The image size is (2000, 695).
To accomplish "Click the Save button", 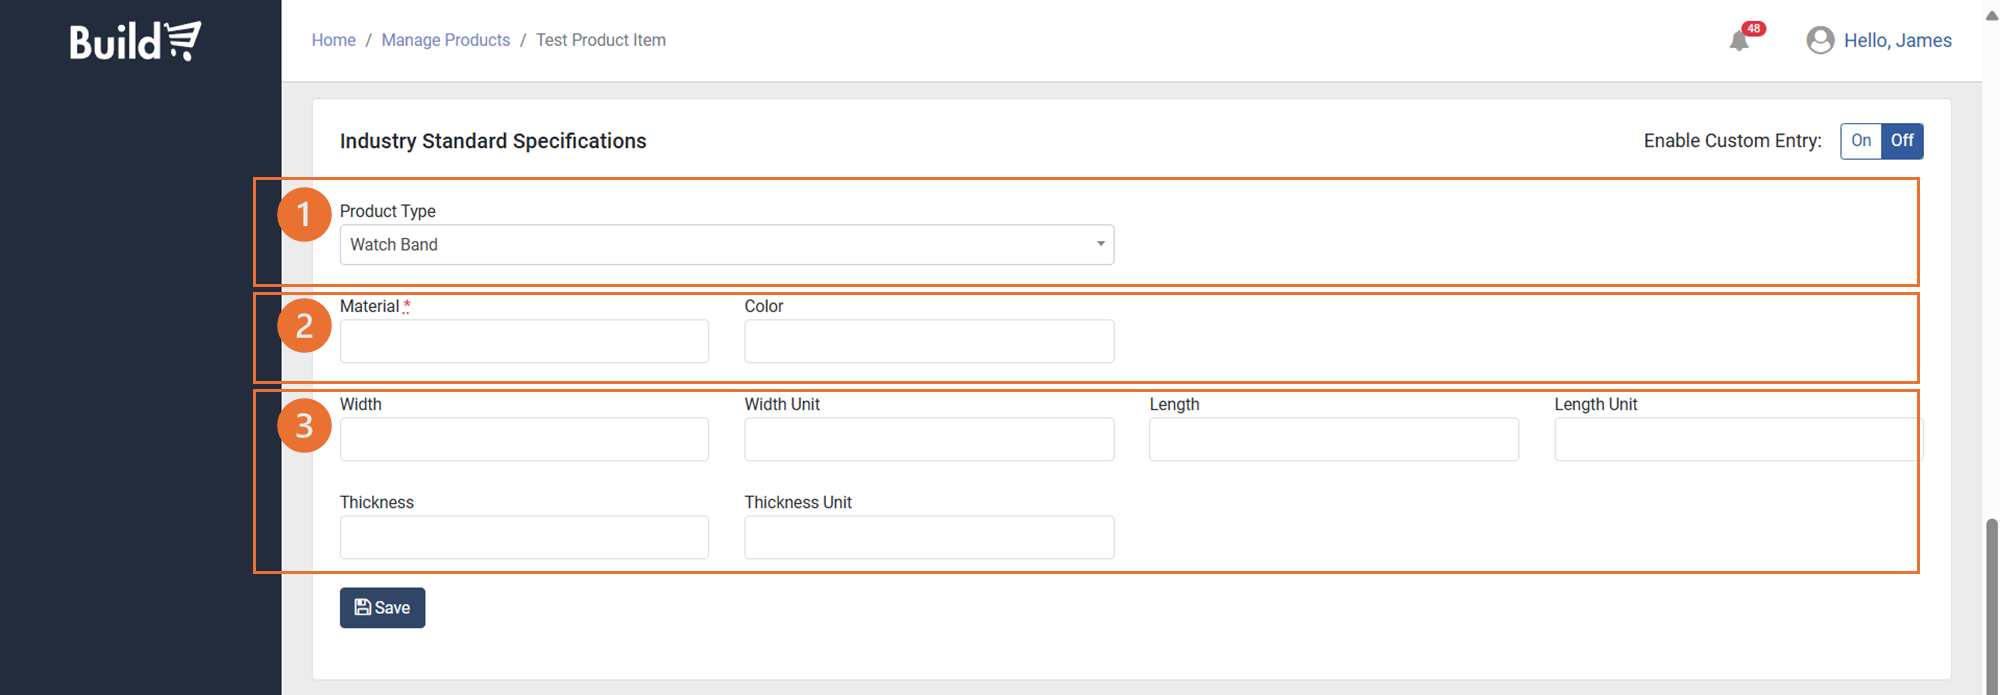I will click(382, 608).
